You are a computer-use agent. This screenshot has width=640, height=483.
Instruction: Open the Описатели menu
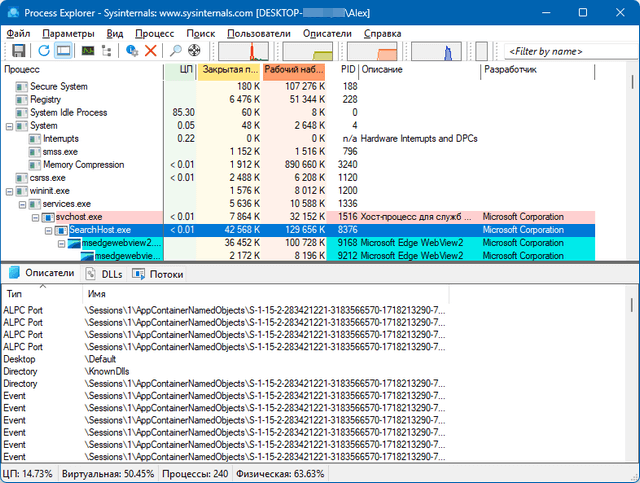[x=327, y=33]
